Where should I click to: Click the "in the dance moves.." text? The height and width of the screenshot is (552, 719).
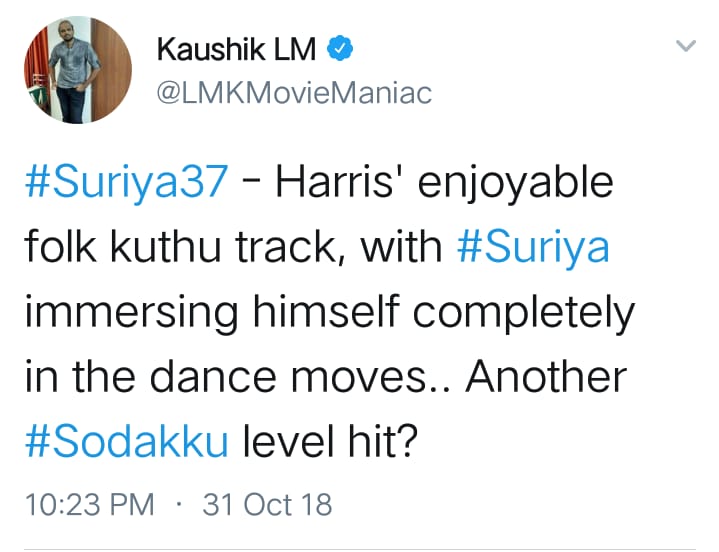[238, 377]
